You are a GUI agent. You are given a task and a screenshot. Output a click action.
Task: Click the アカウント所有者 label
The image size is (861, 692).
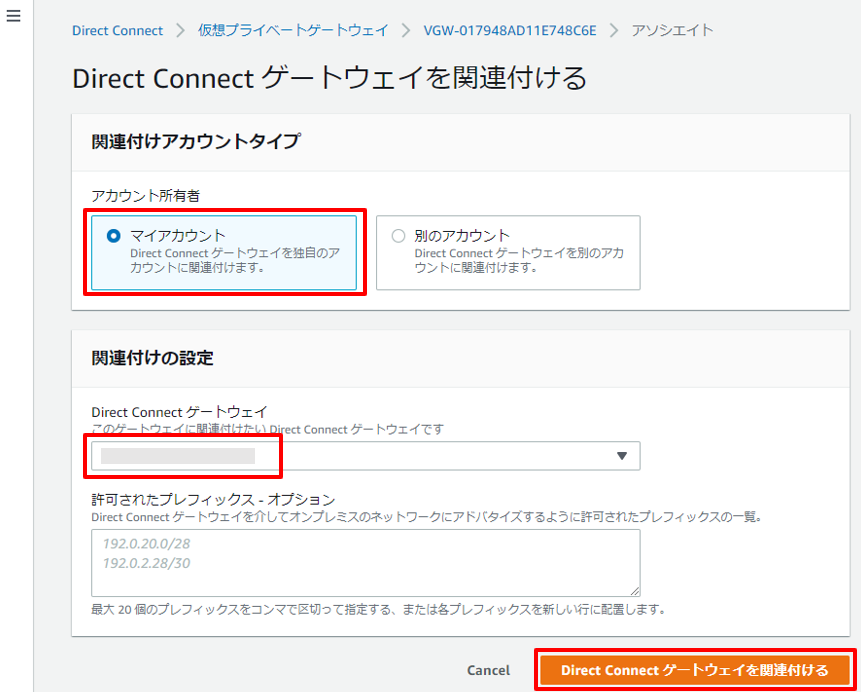[146, 196]
